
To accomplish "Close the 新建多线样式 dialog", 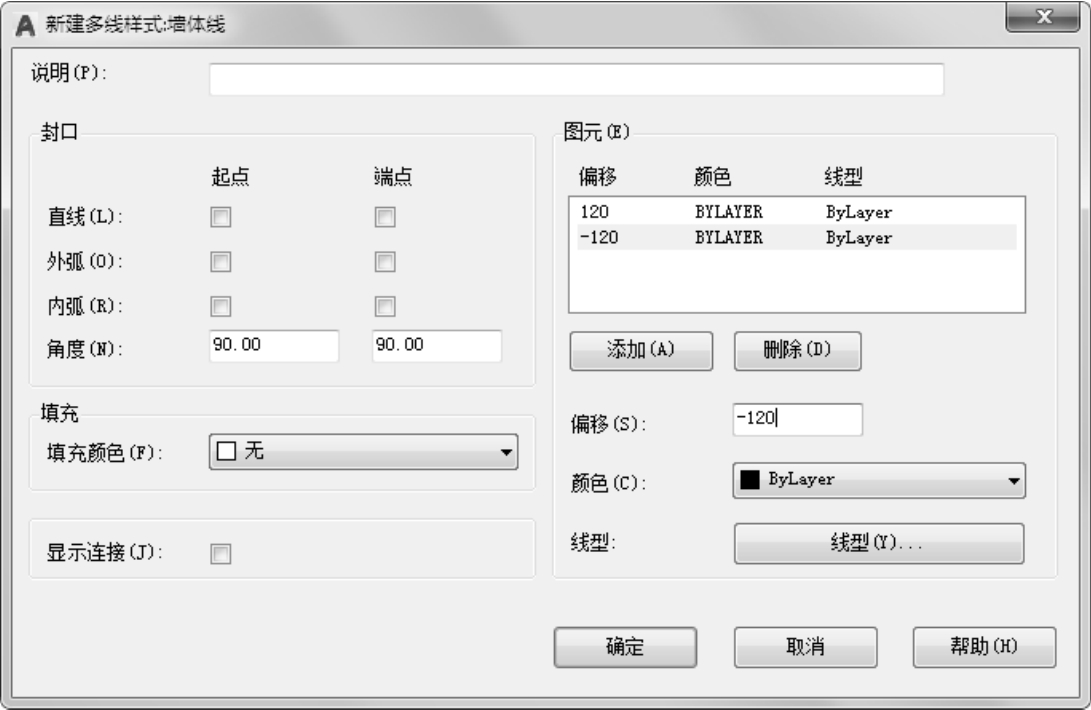I will pyautogui.click(x=1042, y=17).
